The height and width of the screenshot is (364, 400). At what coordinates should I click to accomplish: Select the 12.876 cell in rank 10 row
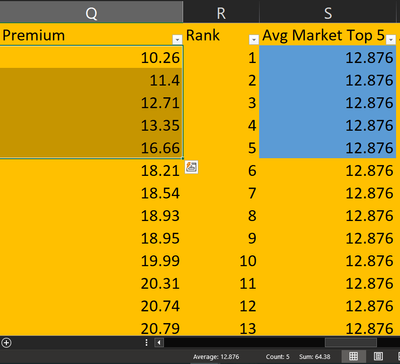(x=328, y=261)
